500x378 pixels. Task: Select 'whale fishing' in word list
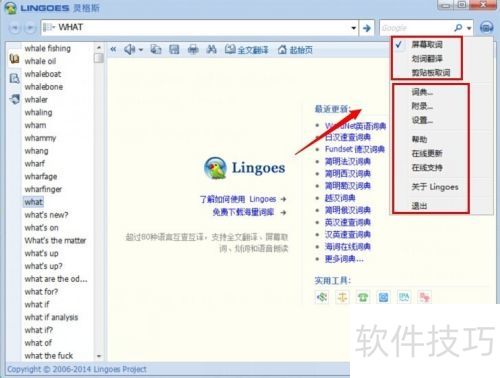48,48
